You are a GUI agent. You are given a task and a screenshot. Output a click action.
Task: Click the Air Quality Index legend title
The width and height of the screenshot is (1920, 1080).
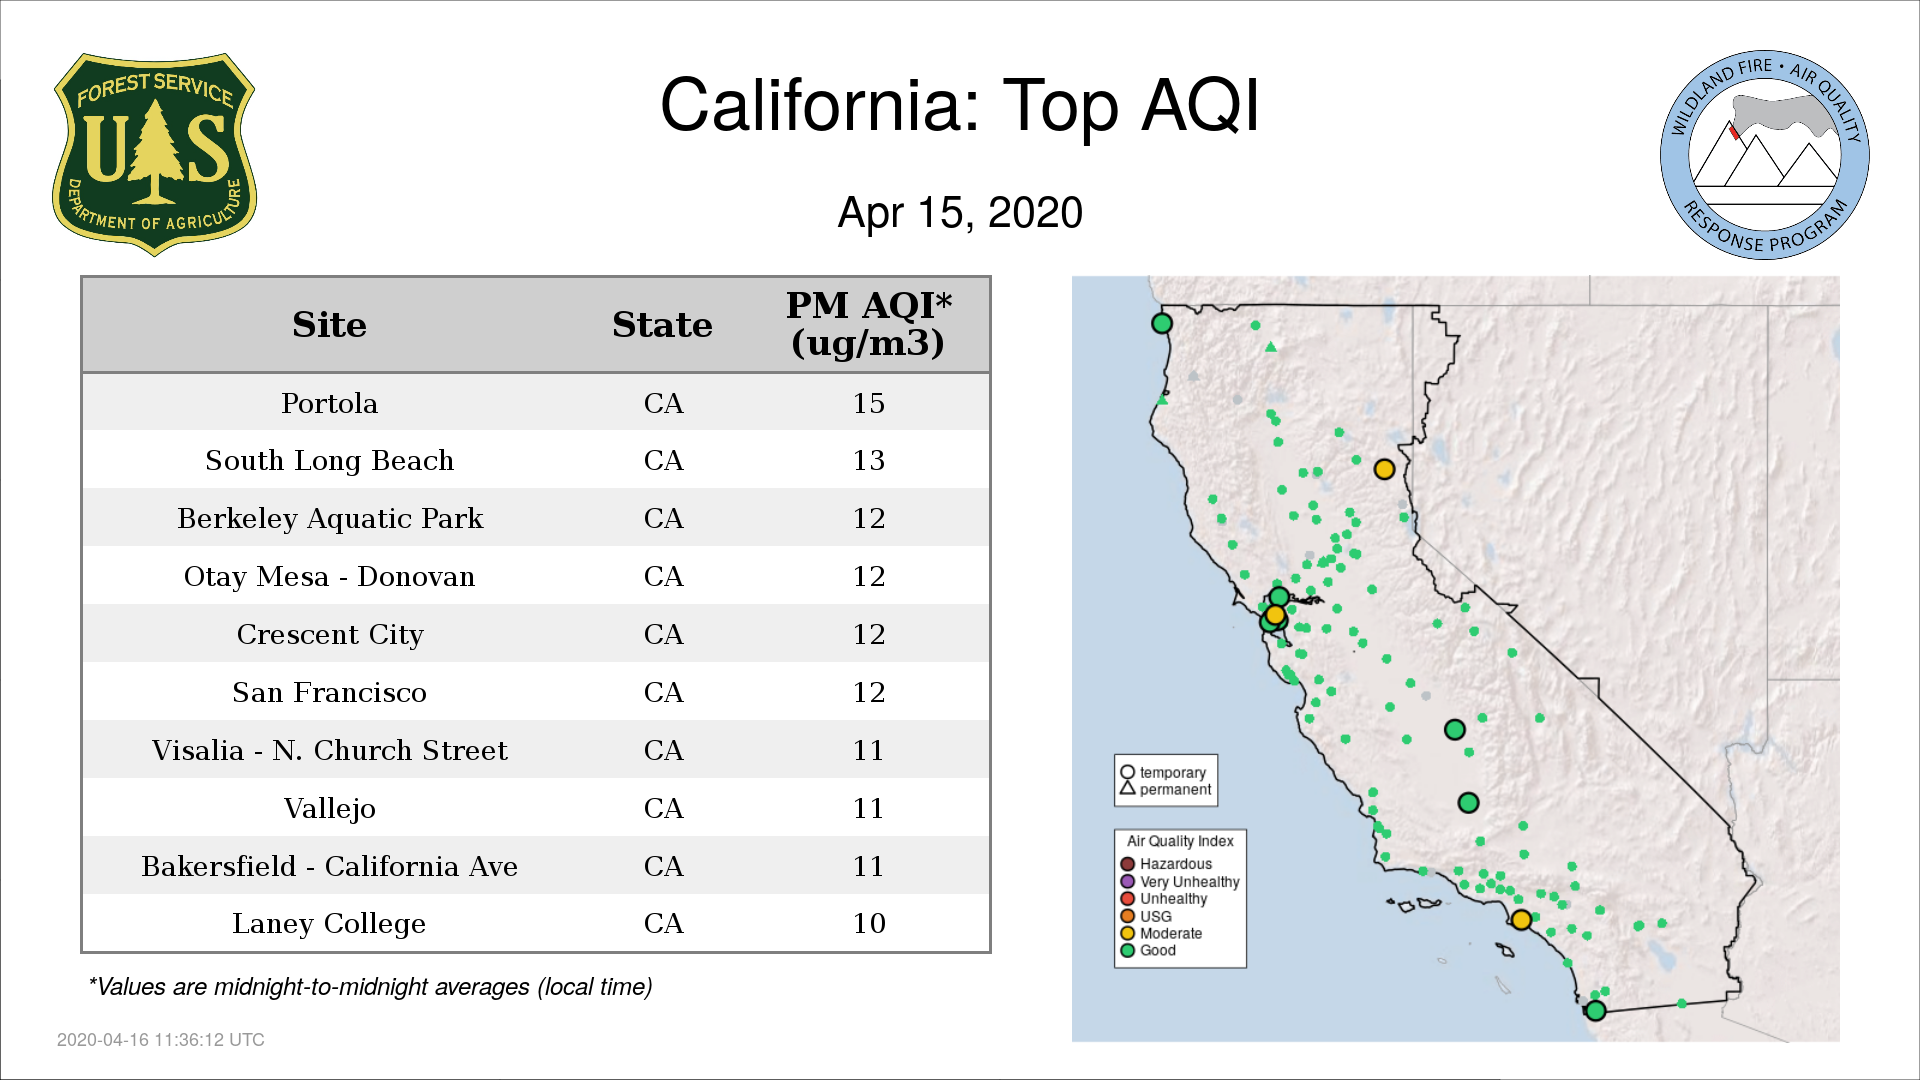[x=1180, y=841]
